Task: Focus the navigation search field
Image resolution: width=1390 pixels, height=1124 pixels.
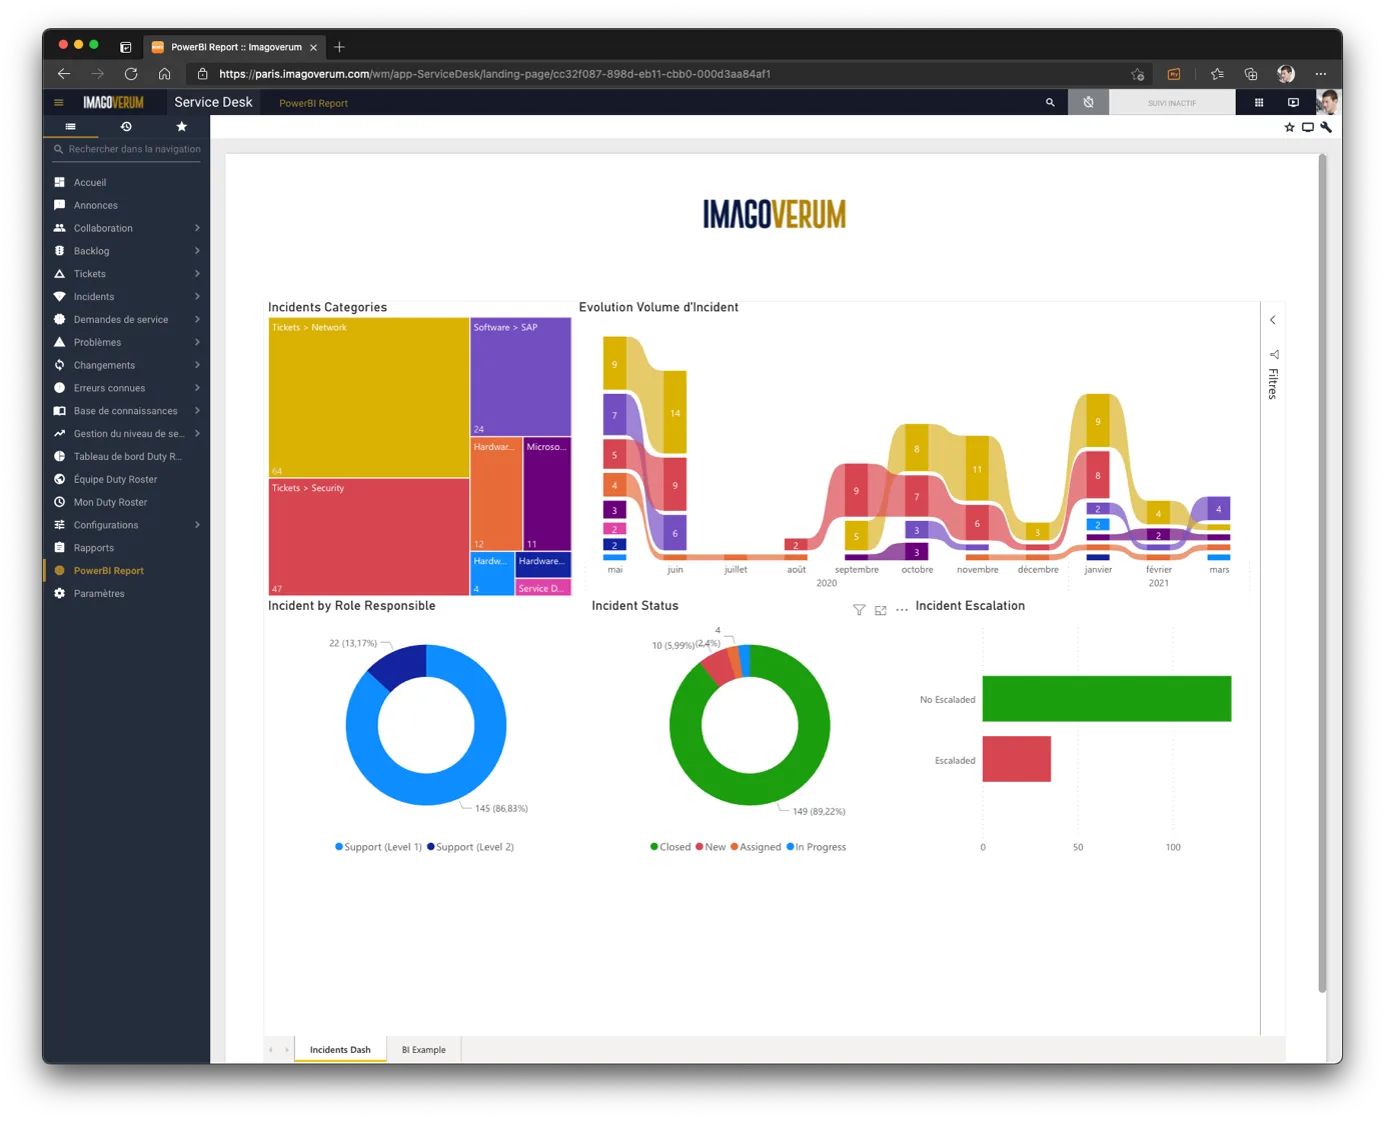Action: tap(127, 149)
